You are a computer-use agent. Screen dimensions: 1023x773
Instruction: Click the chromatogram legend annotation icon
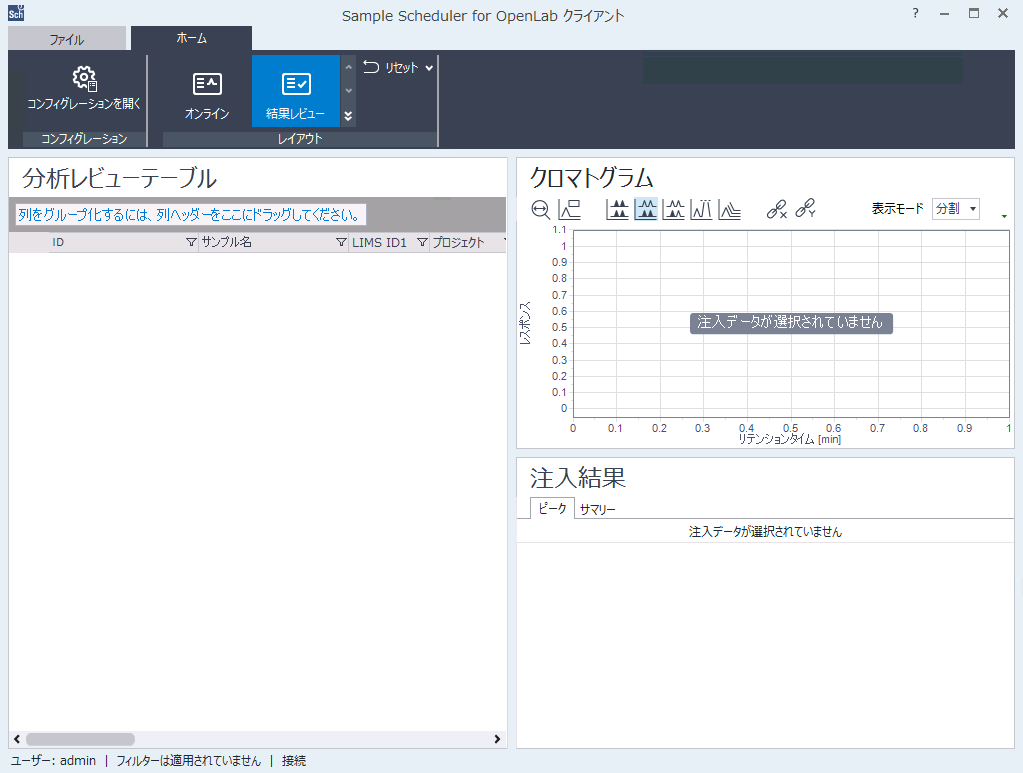[570, 209]
